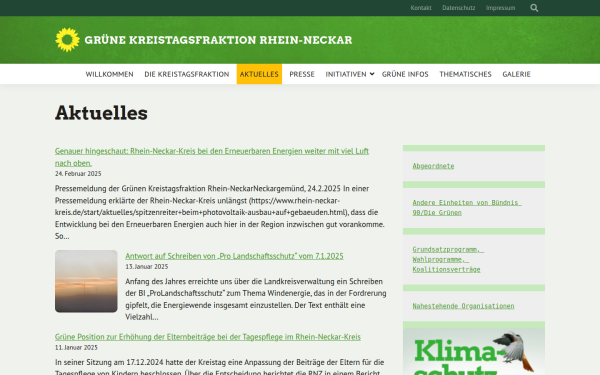Screen dimensions: 600x375
Task: Go to Die Kreistagsfraktion page
Action: click(x=187, y=74)
